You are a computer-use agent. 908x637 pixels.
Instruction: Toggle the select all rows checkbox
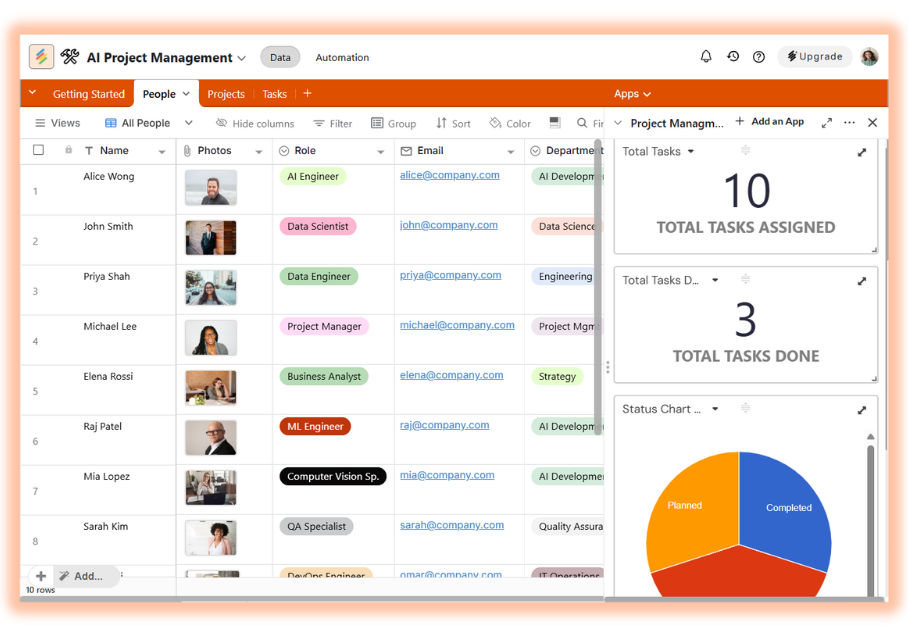[x=39, y=151]
